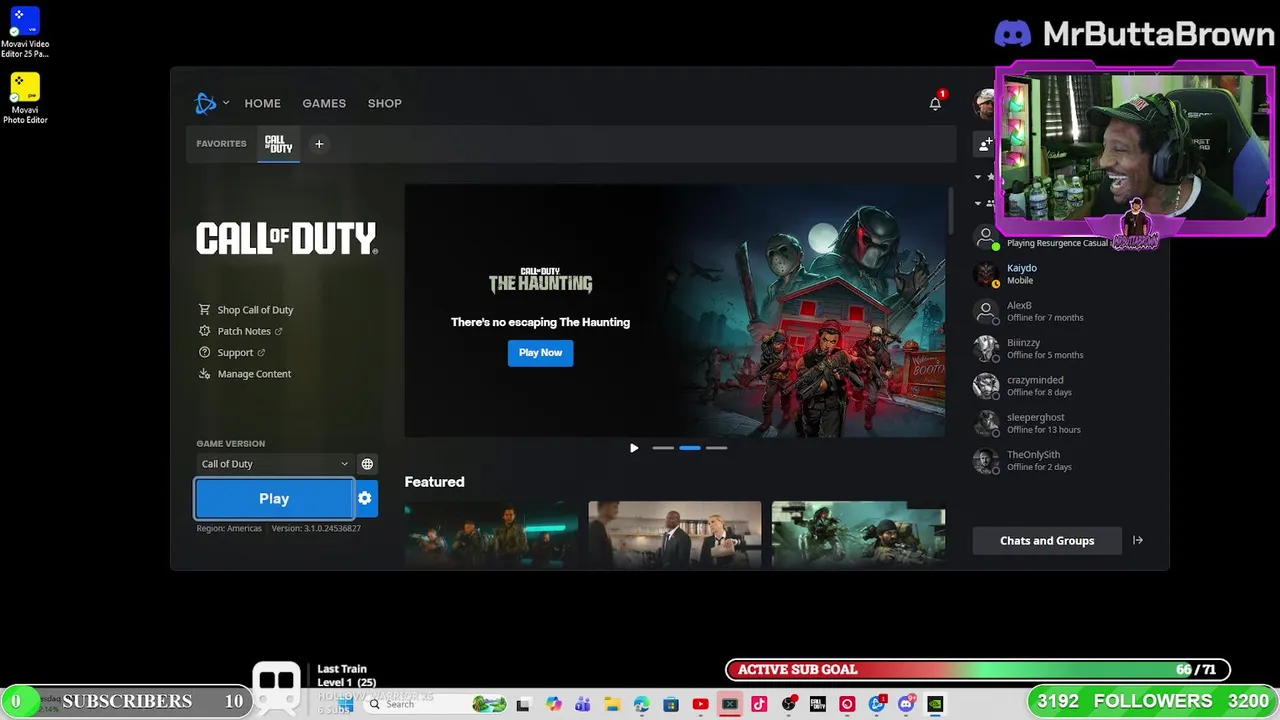The image size is (1280, 720).
Task: Open Microsoft Edge from taskbar
Action: [641, 704]
